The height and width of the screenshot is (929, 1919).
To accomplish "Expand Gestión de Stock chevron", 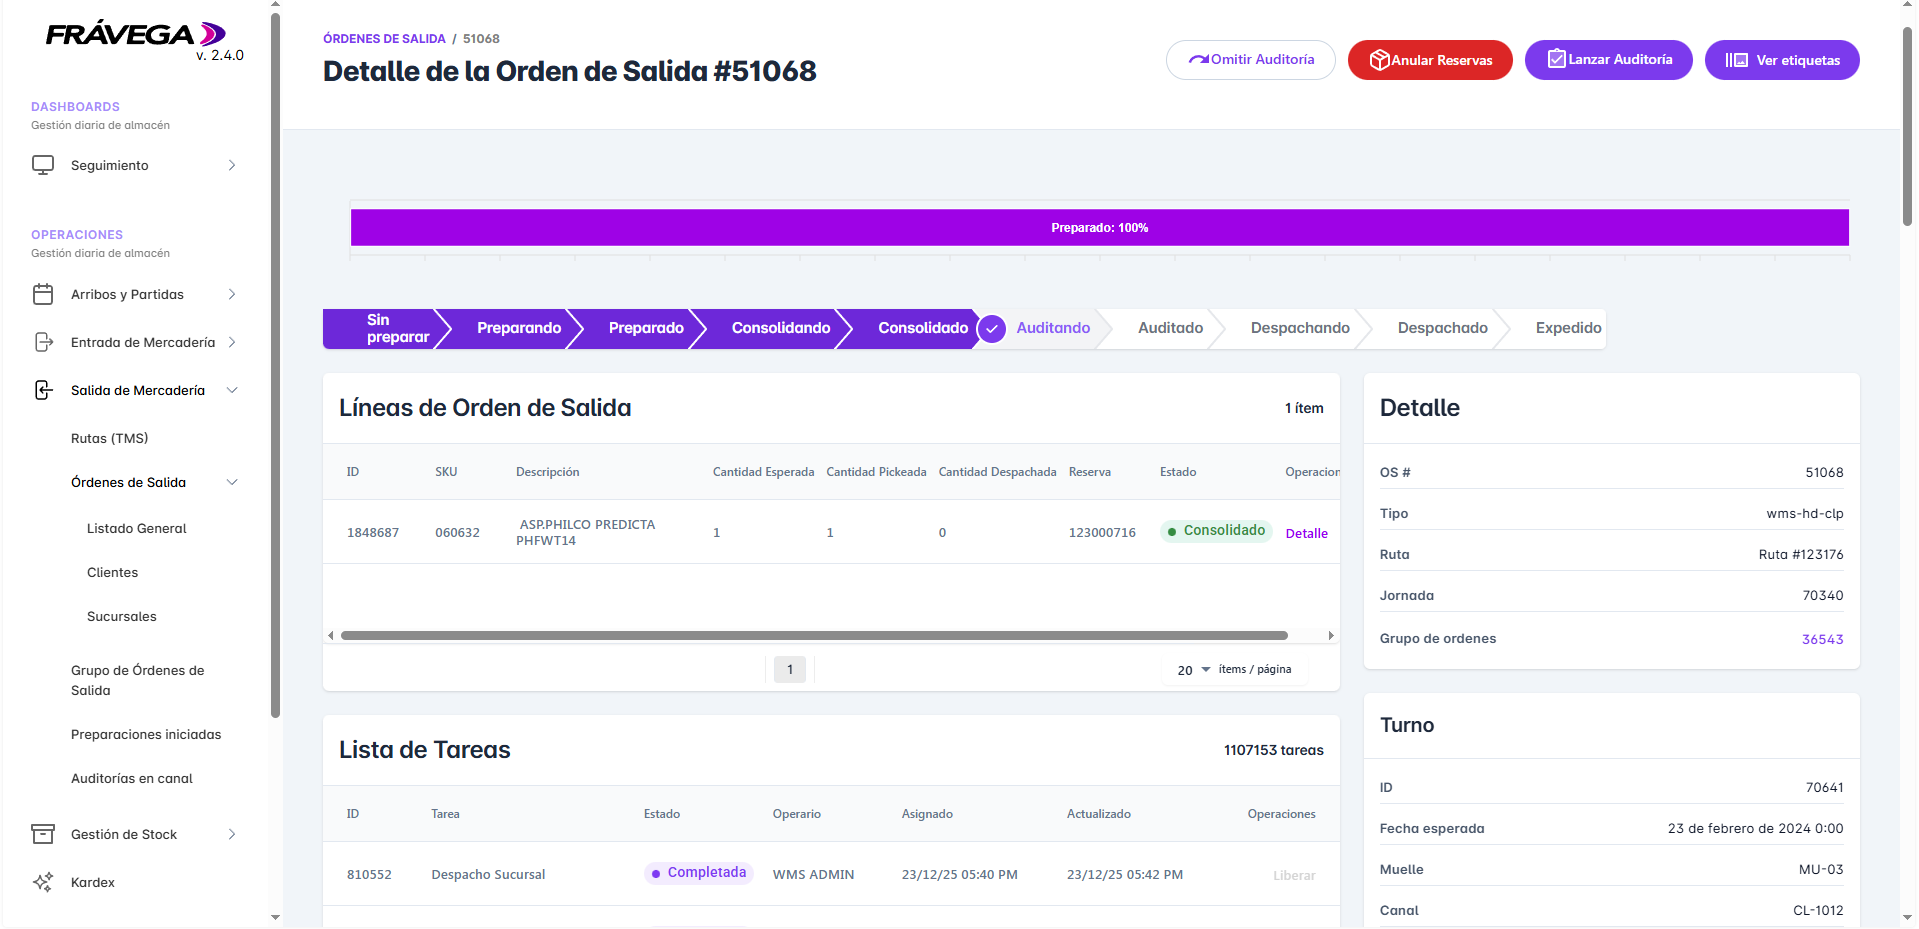I will click(232, 834).
